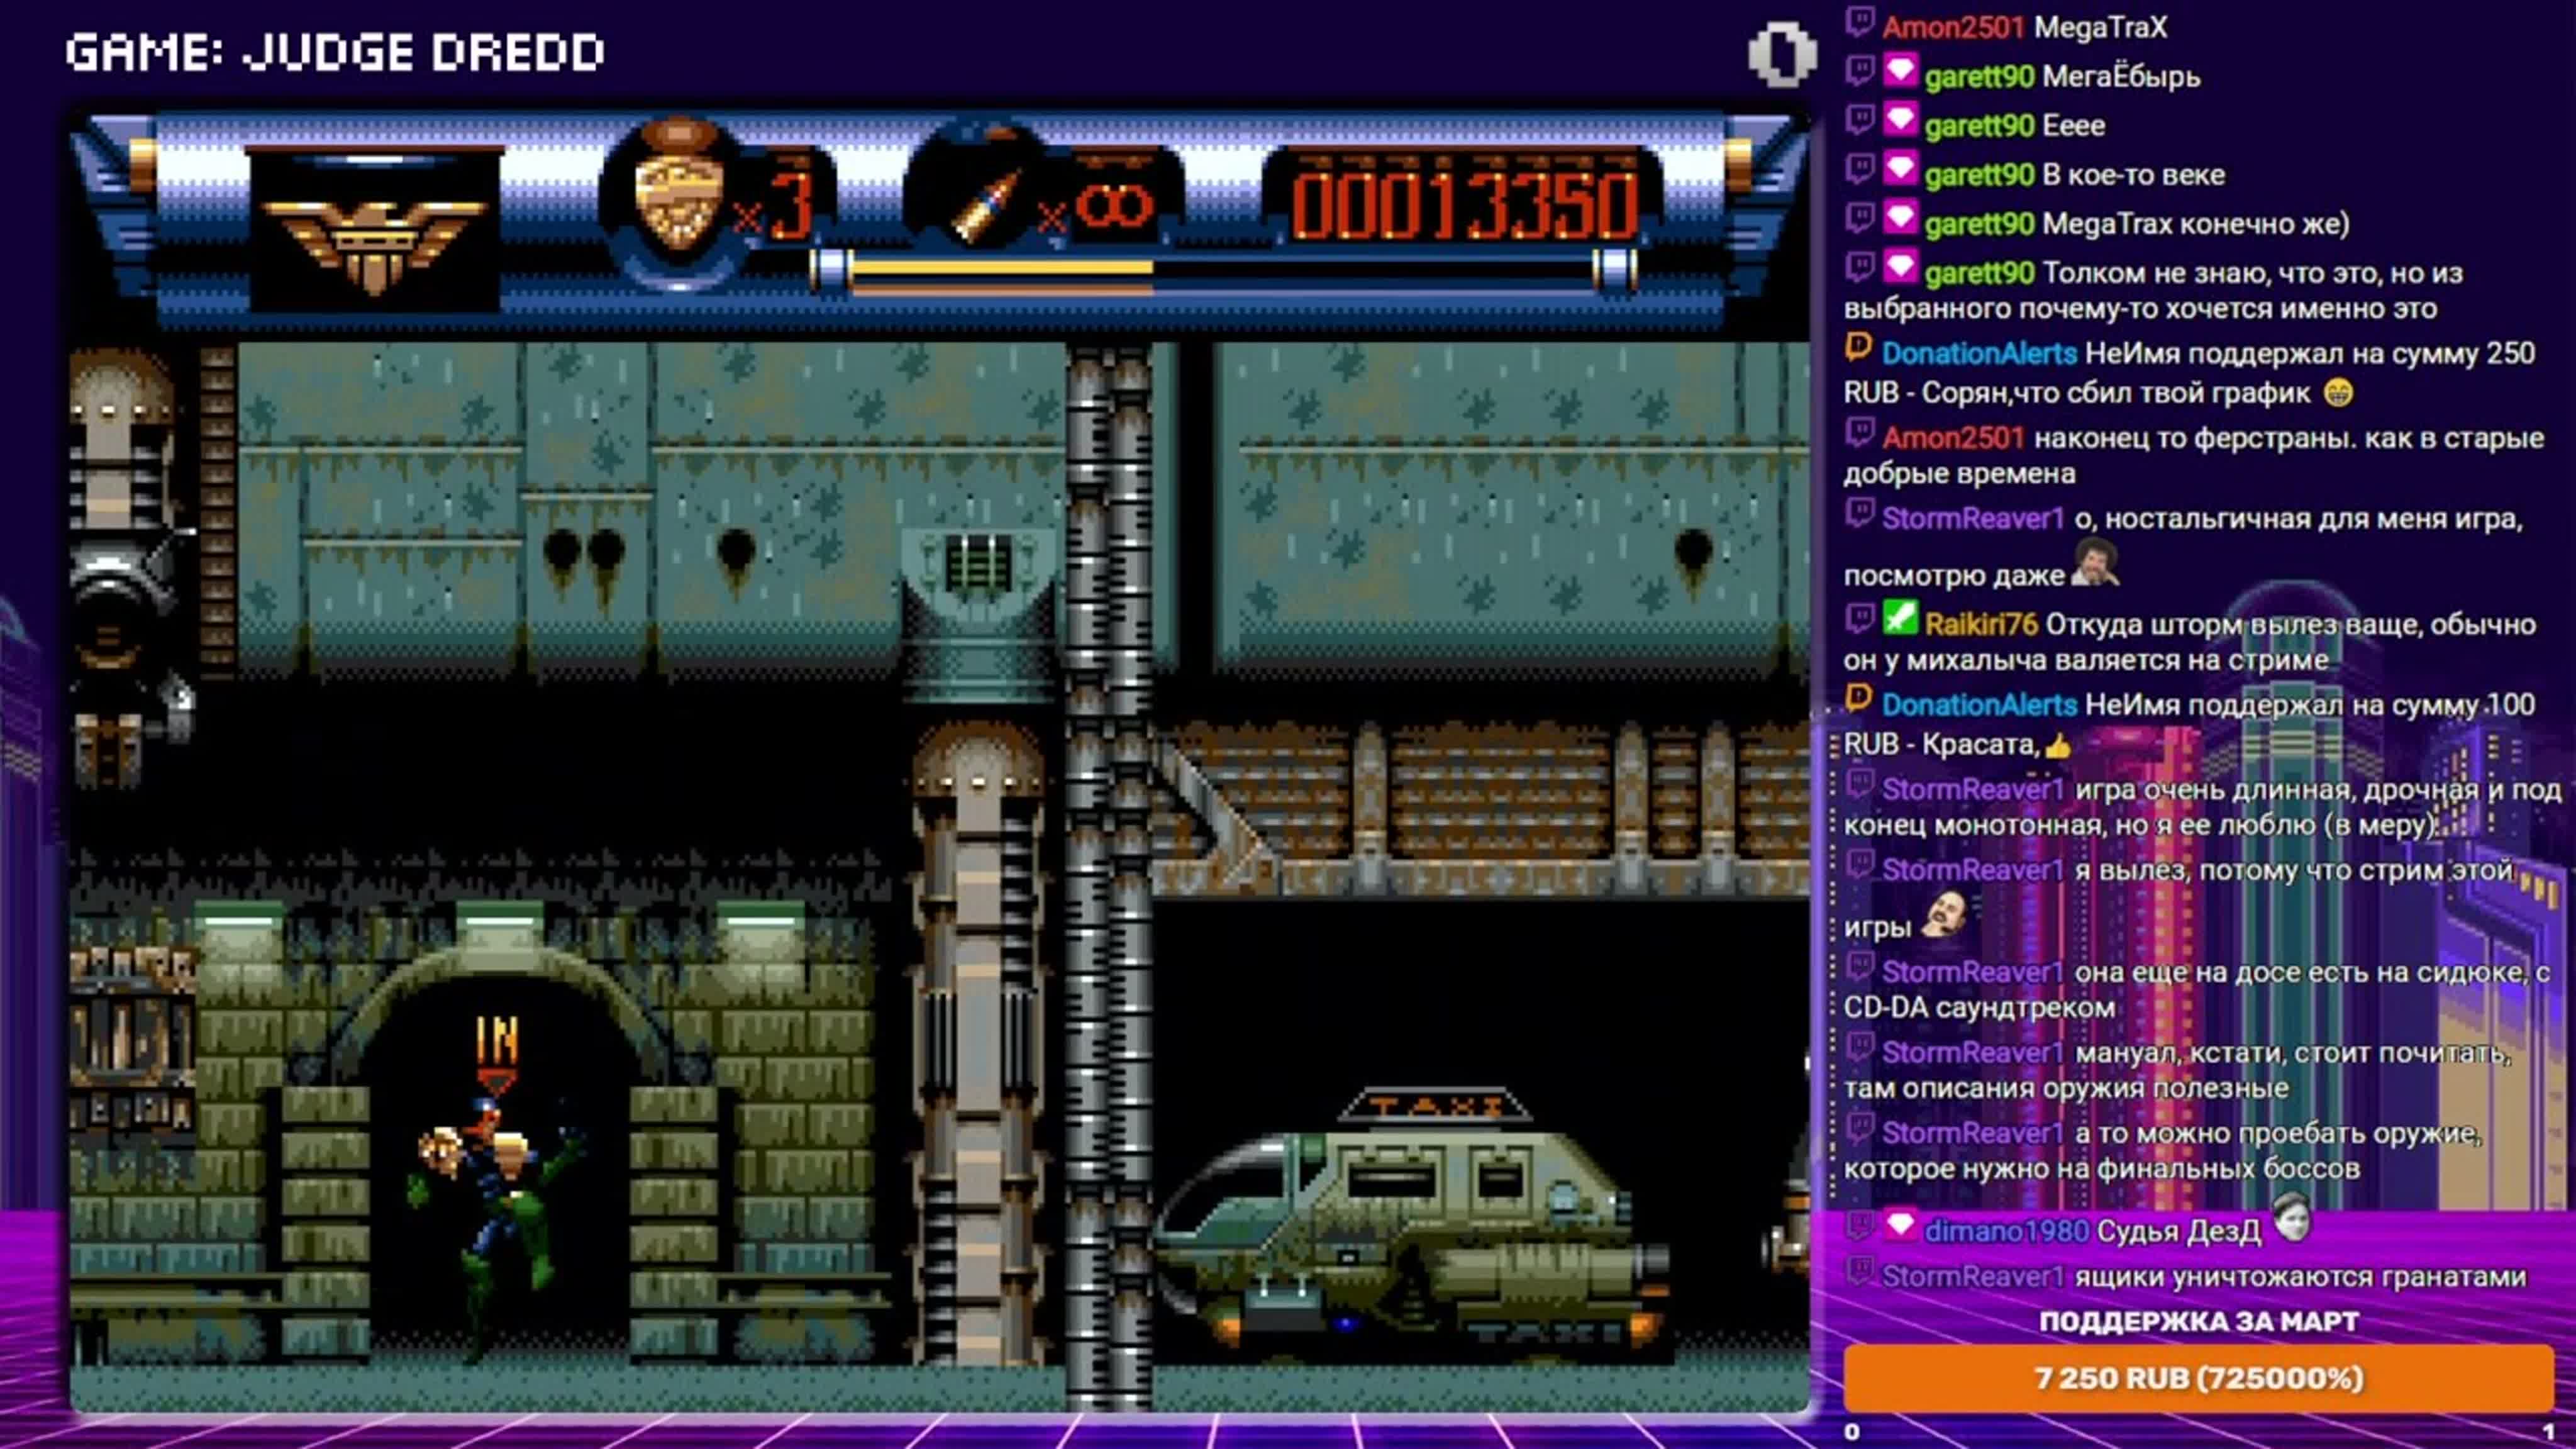2576x1449 pixels.
Task: Click the thumbs up emoji after Красата
Action: tap(2058, 745)
